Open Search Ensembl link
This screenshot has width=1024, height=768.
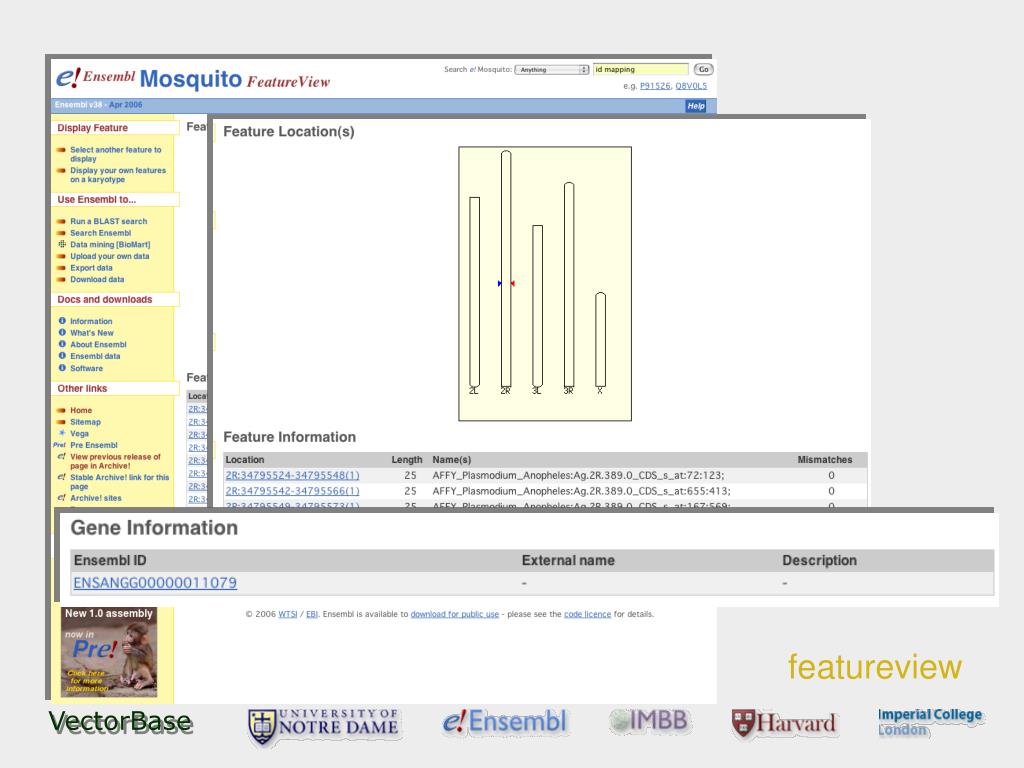[x=101, y=233]
